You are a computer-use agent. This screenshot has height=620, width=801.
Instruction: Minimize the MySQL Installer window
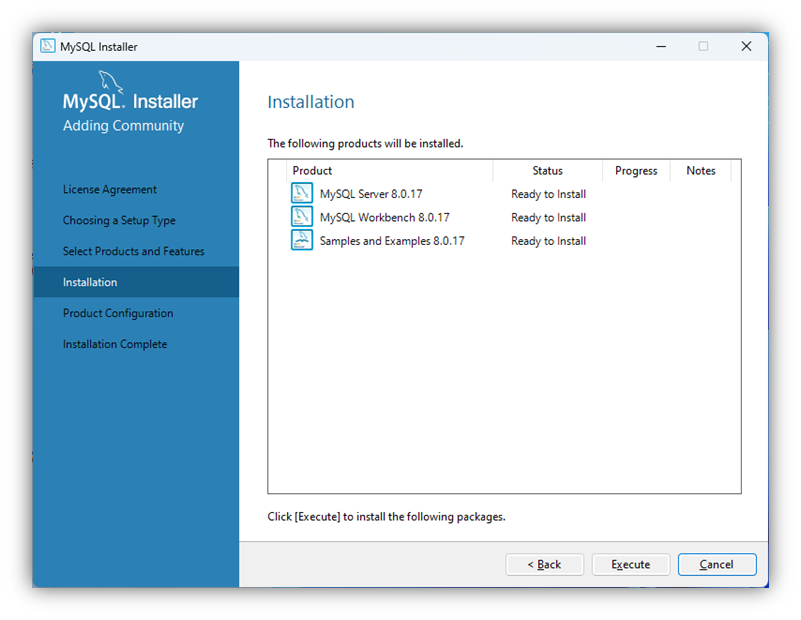click(661, 46)
